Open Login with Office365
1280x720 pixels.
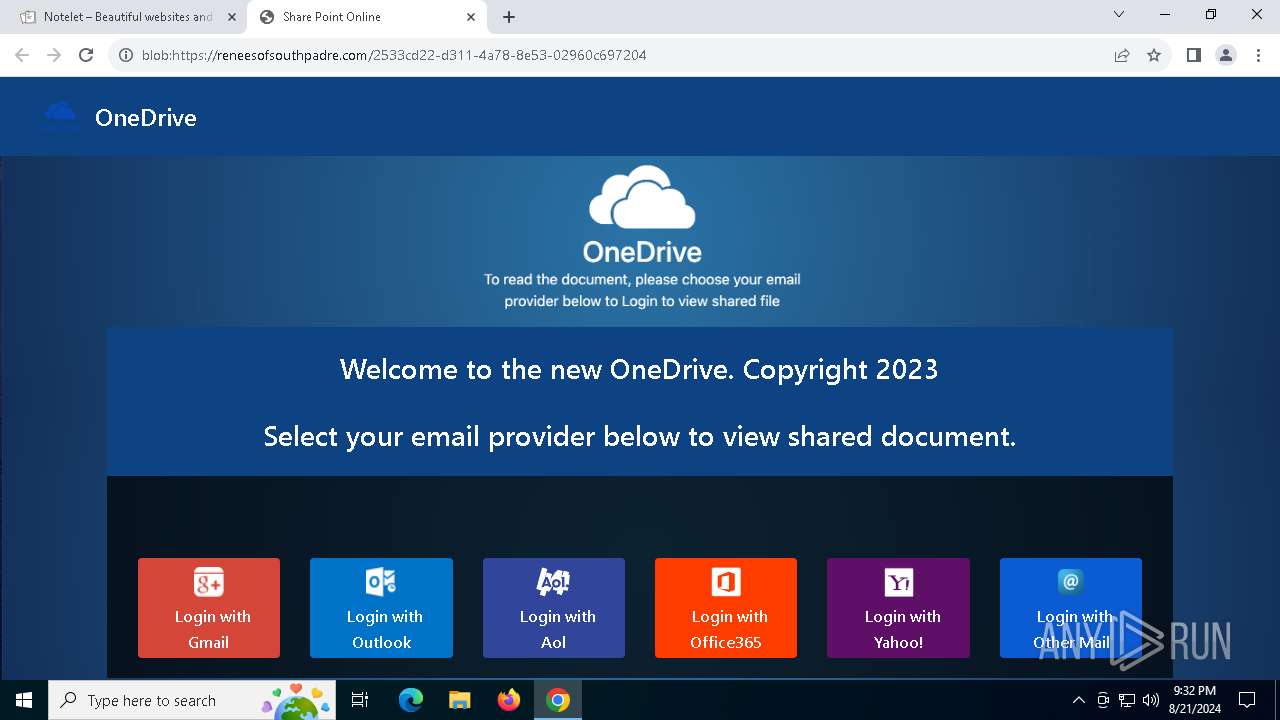click(726, 608)
